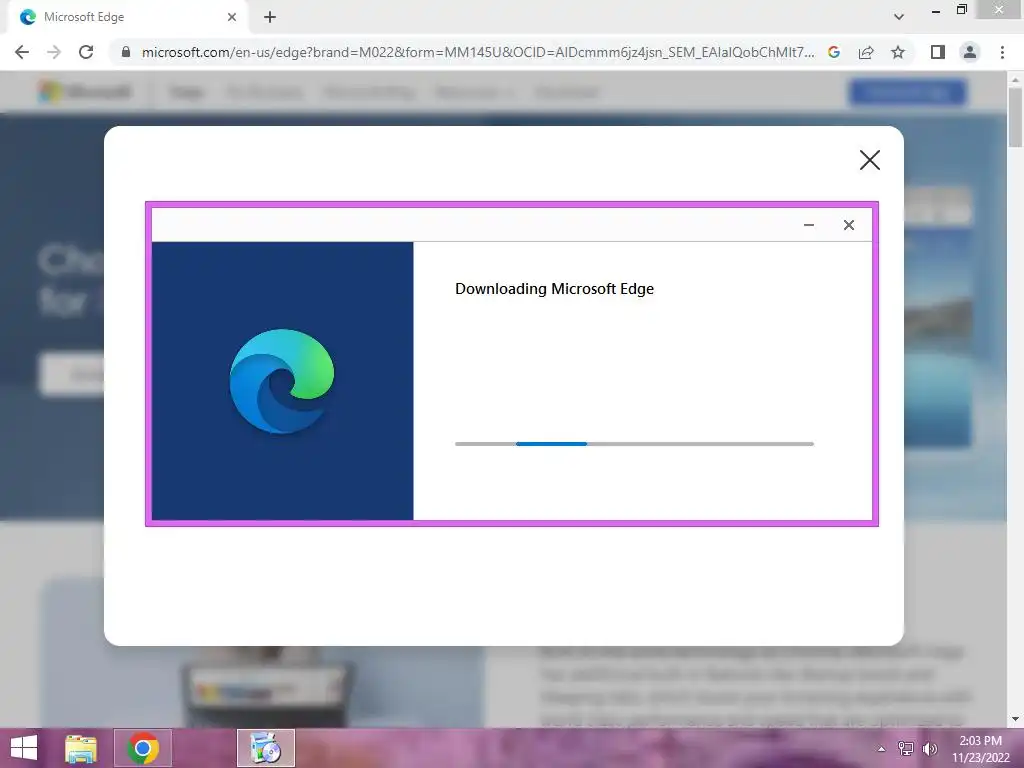This screenshot has width=1024, height=768.
Task: Reload the Microsoft Edge page
Action: point(86,52)
